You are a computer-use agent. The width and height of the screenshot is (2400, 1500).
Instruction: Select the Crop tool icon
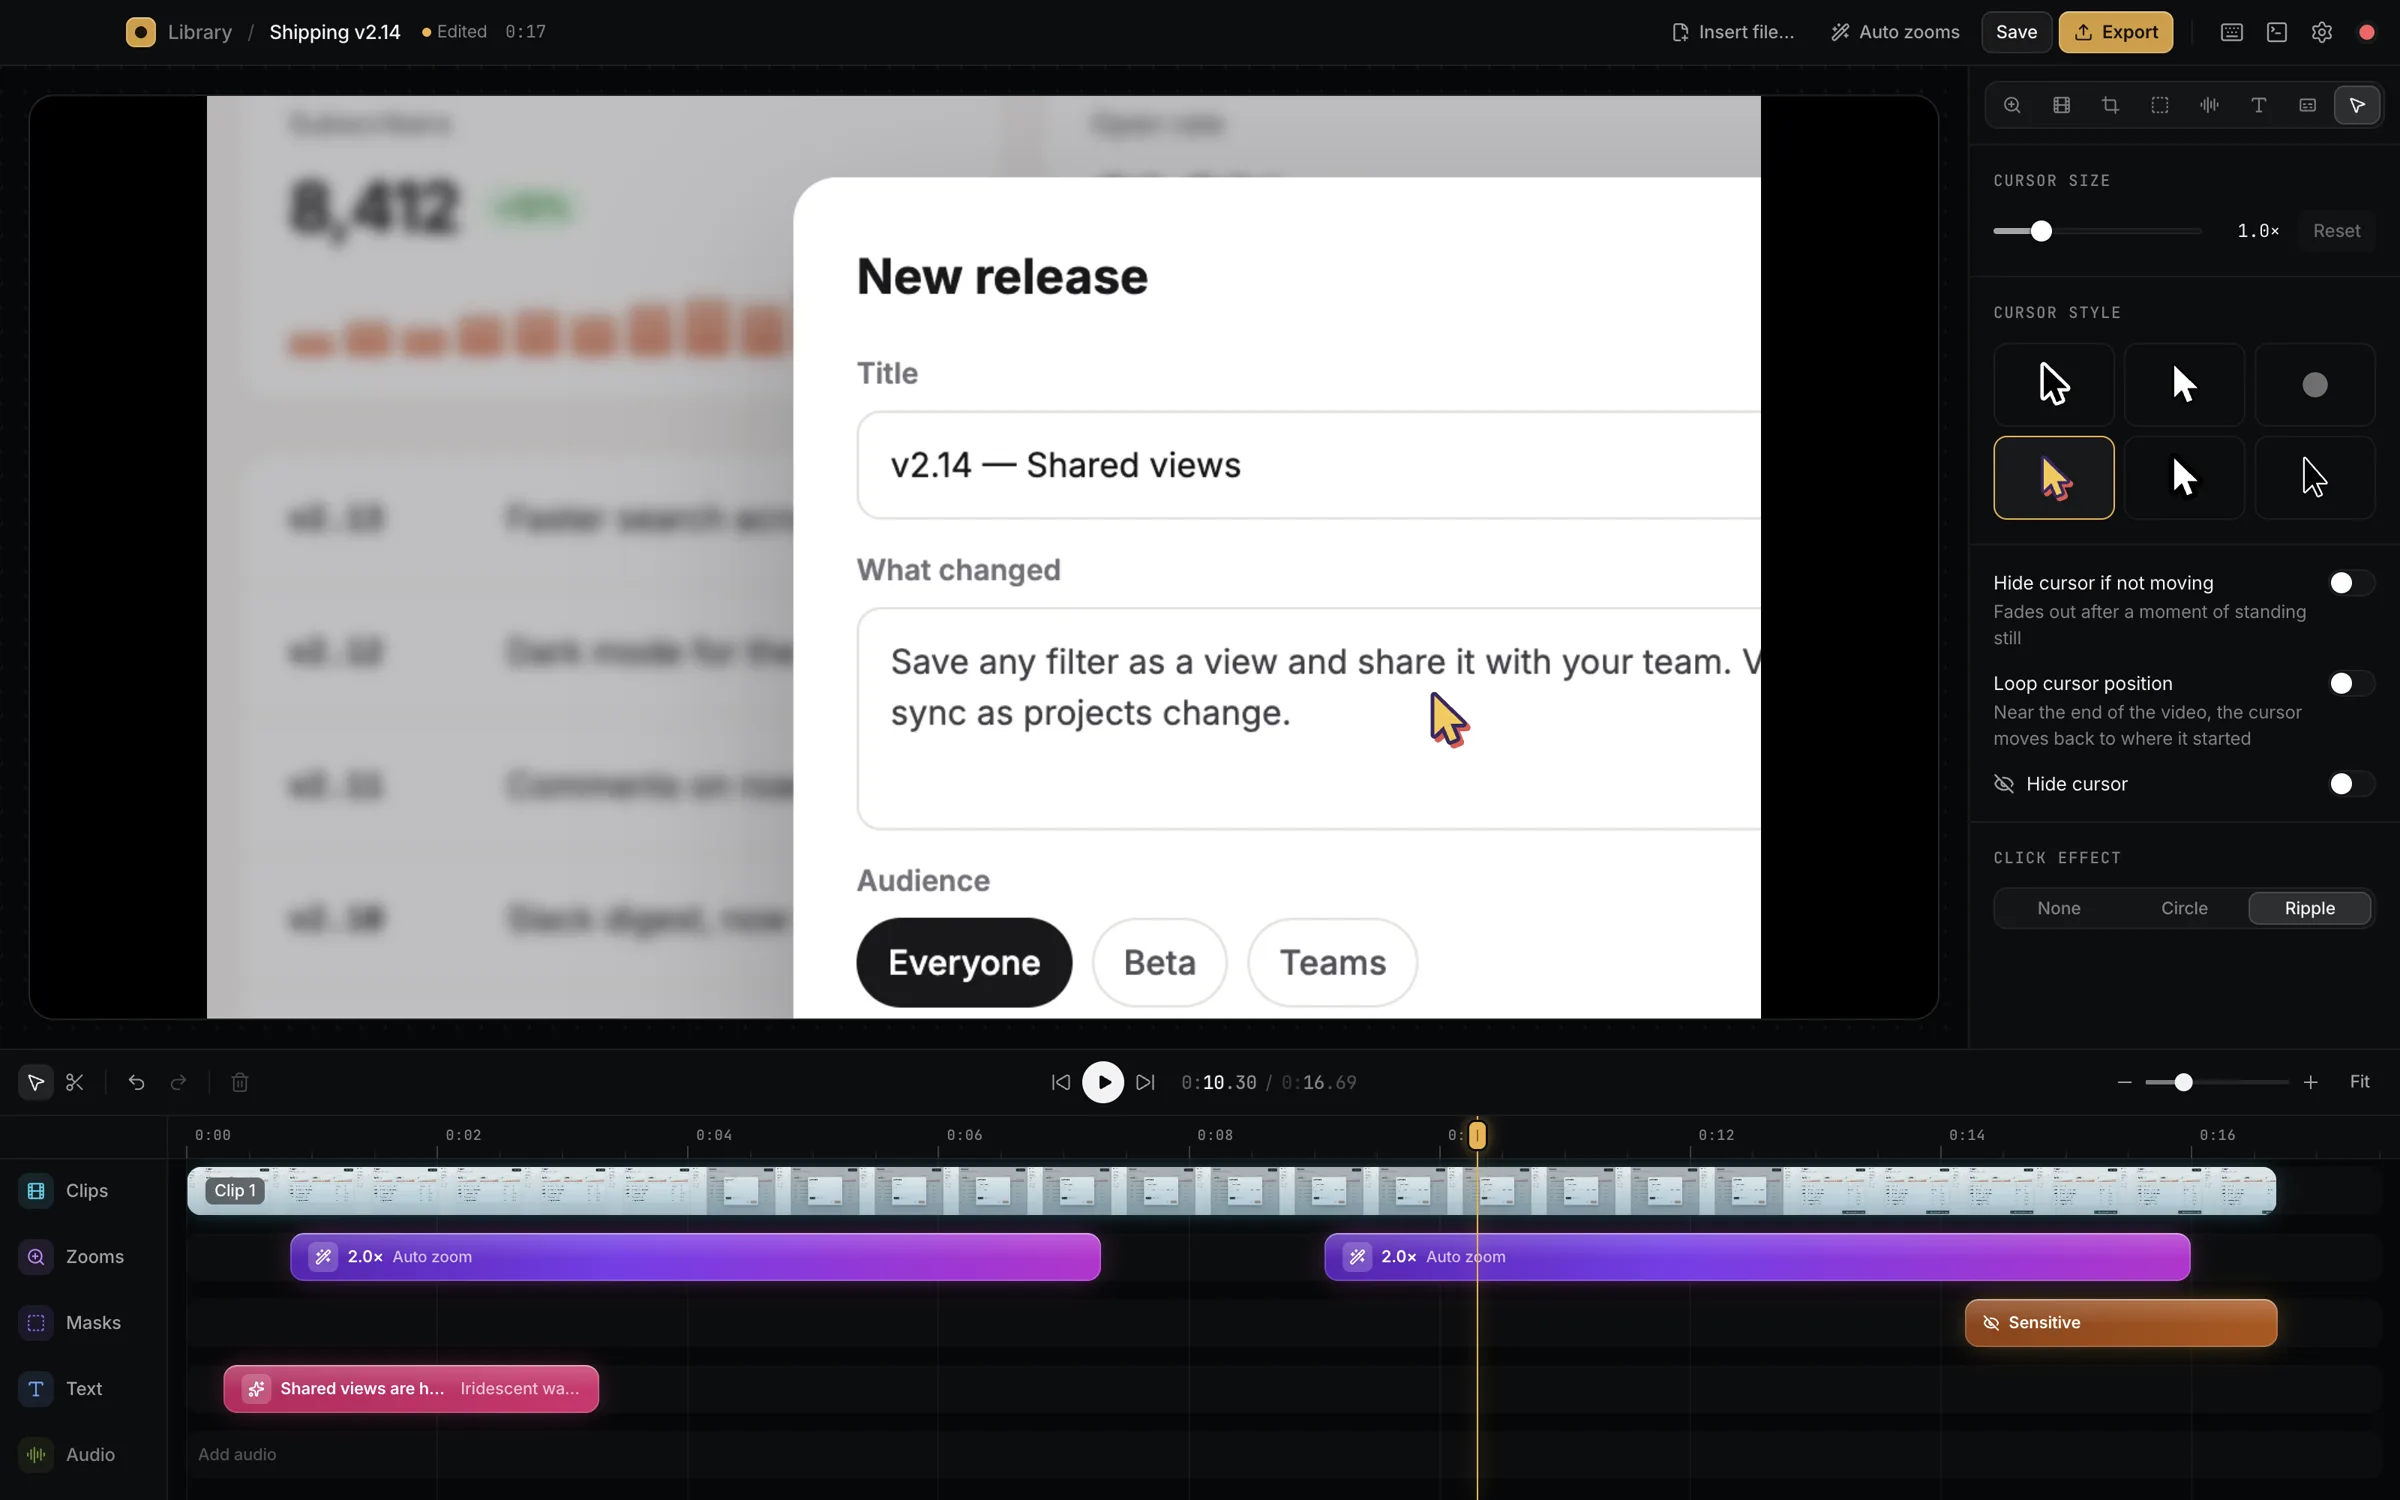click(2110, 105)
